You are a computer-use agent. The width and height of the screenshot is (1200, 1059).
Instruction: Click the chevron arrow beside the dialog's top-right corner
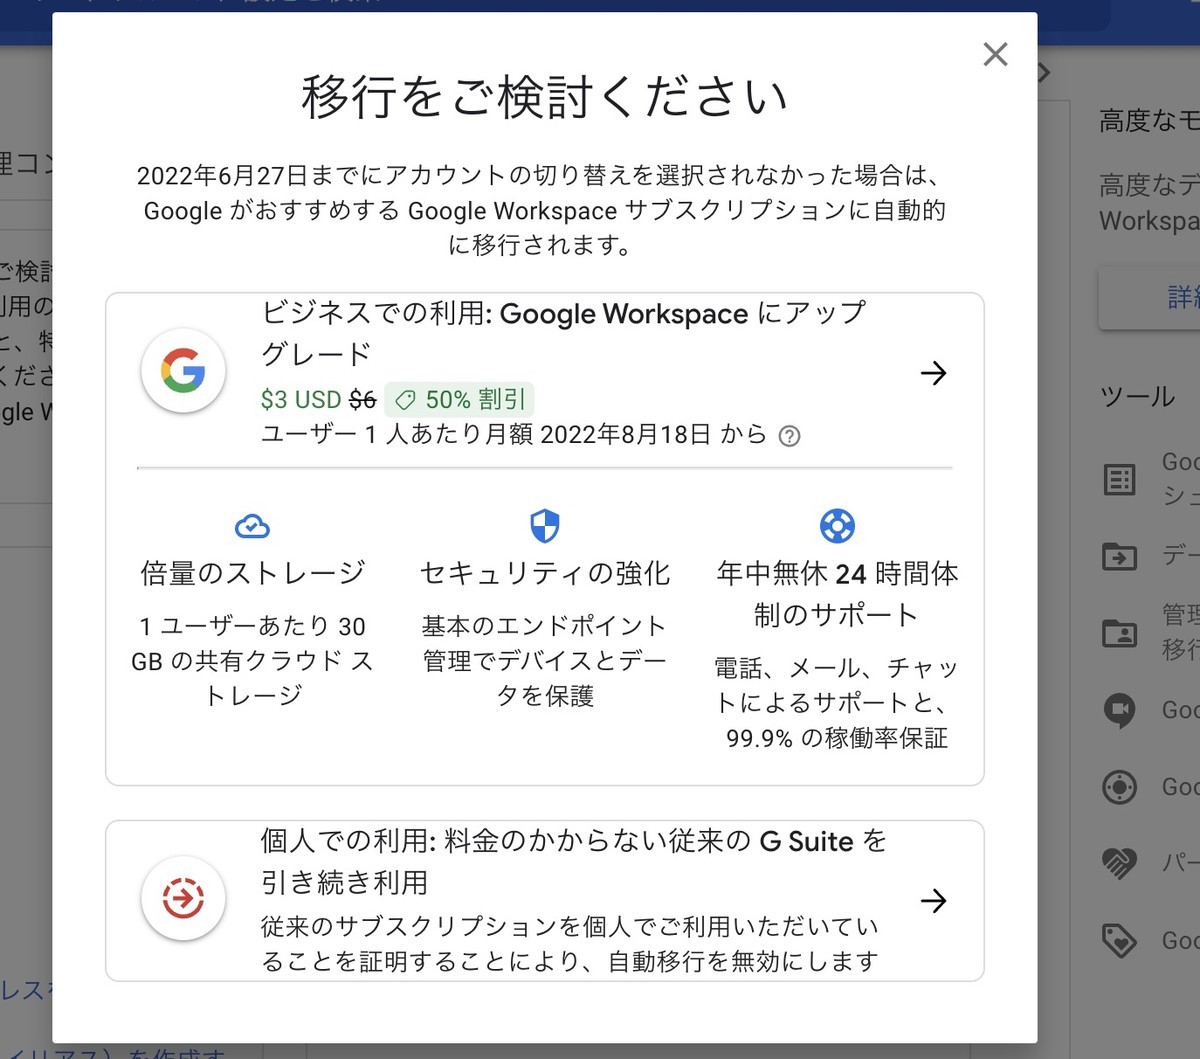click(1045, 72)
